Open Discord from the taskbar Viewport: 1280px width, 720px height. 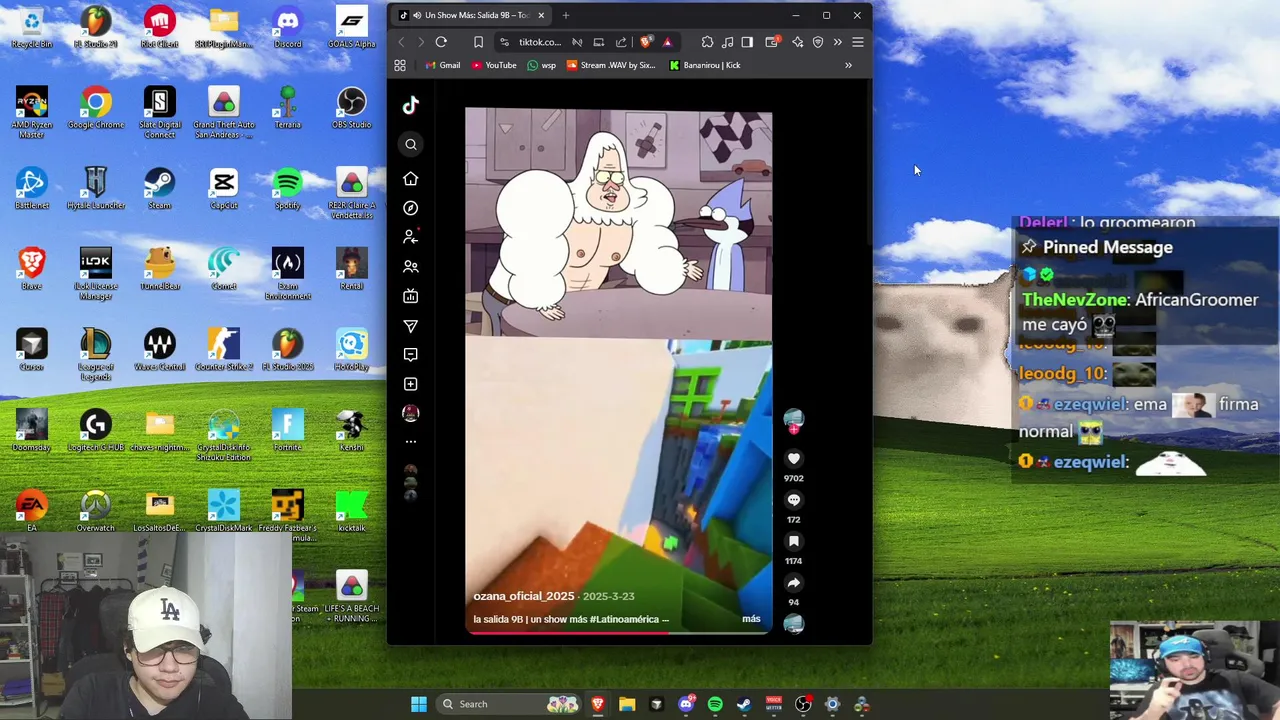coord(686,704)
